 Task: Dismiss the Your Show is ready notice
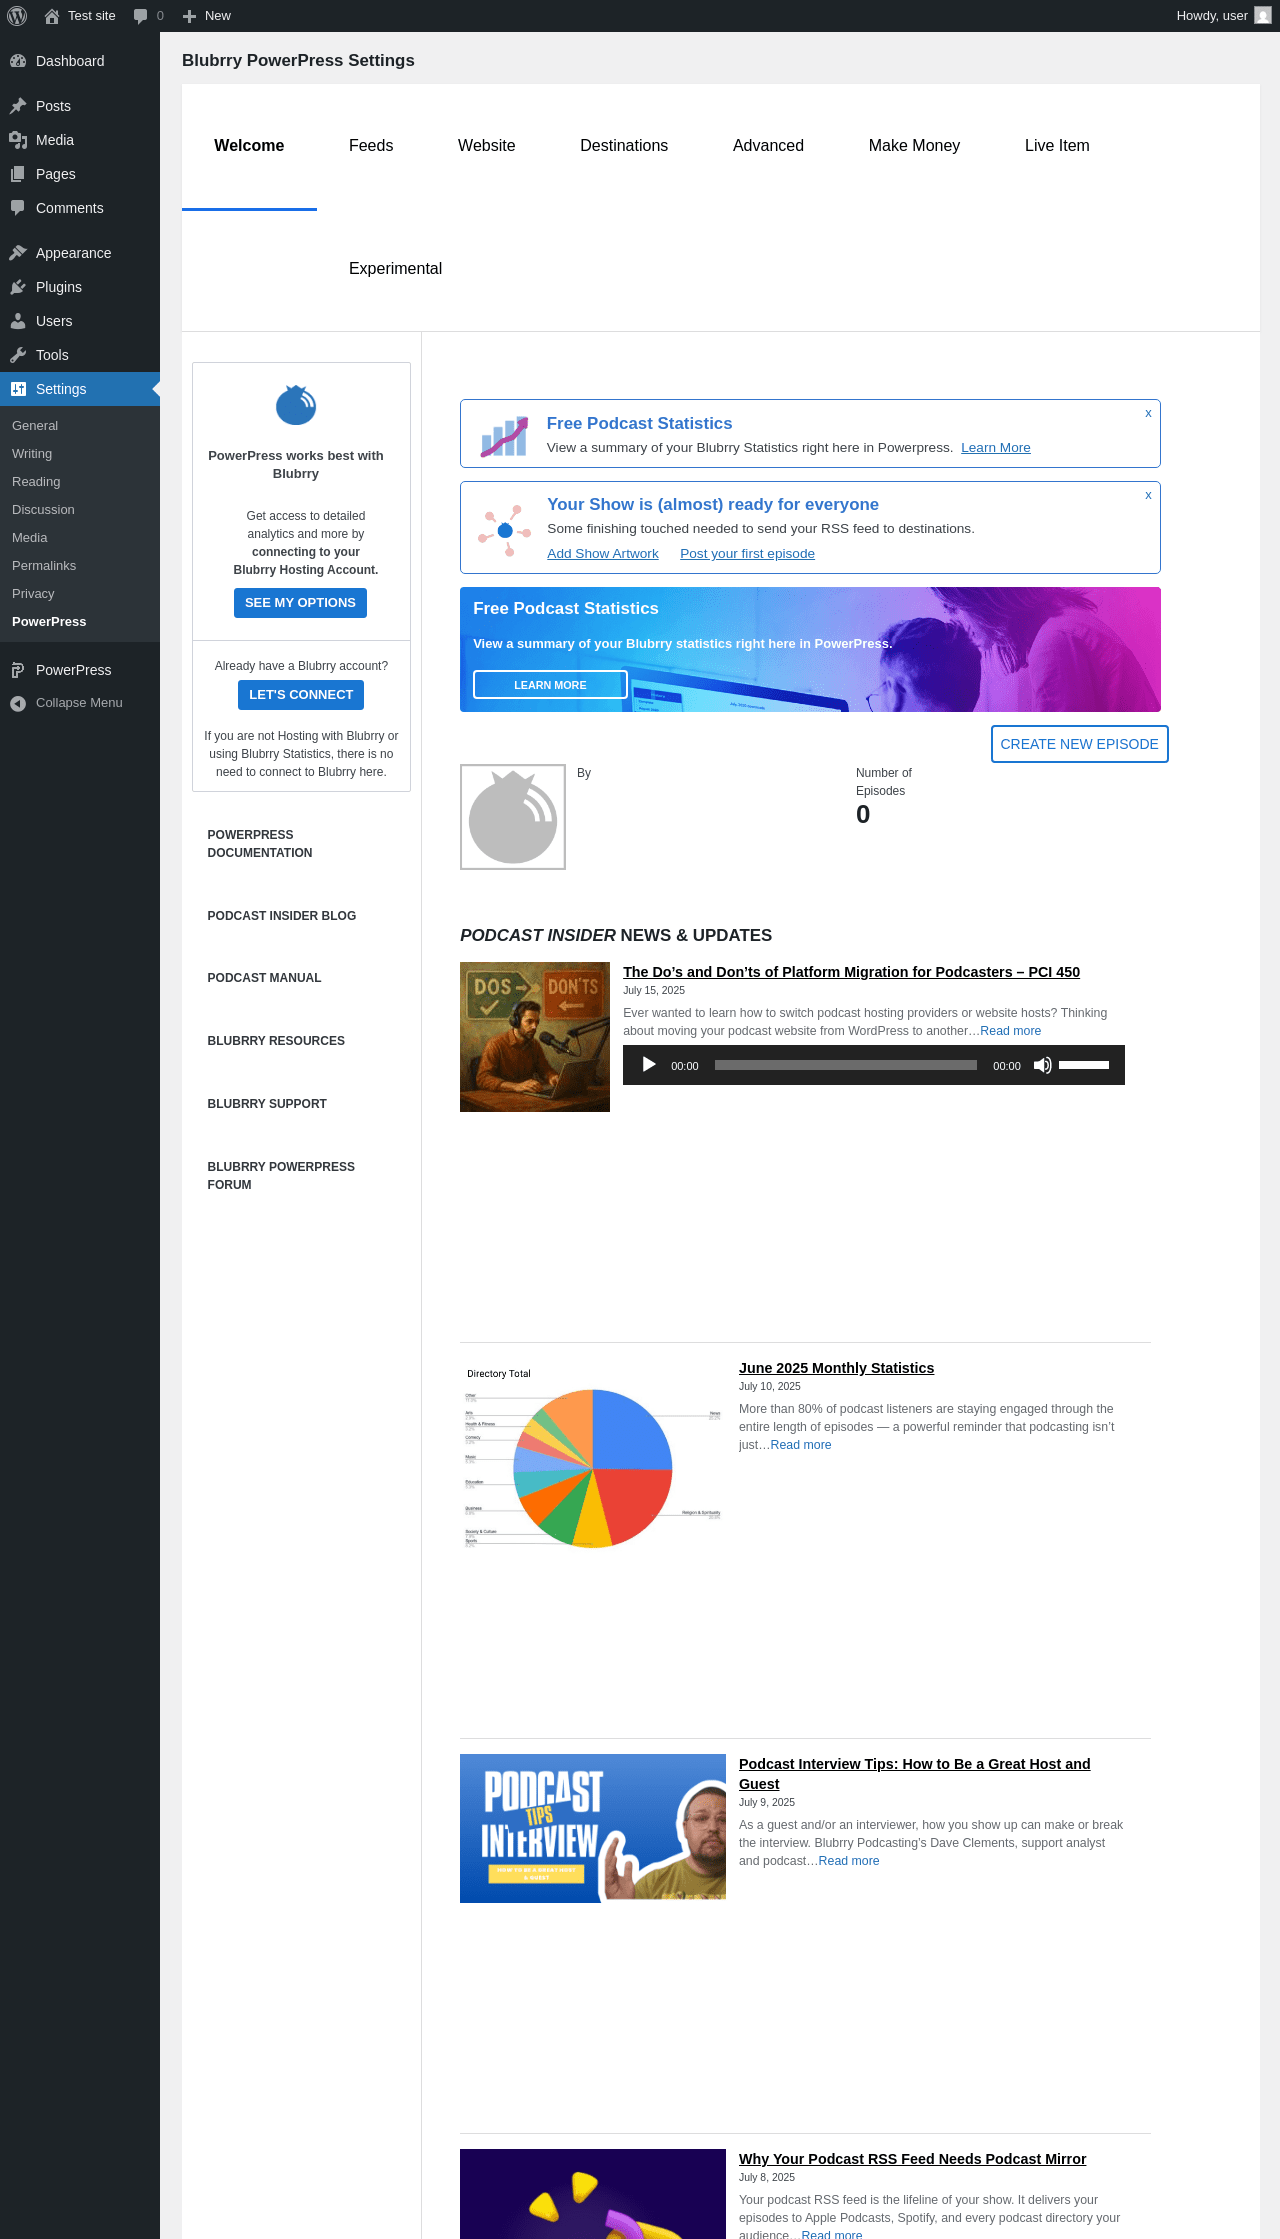[x=1148, y=495]
